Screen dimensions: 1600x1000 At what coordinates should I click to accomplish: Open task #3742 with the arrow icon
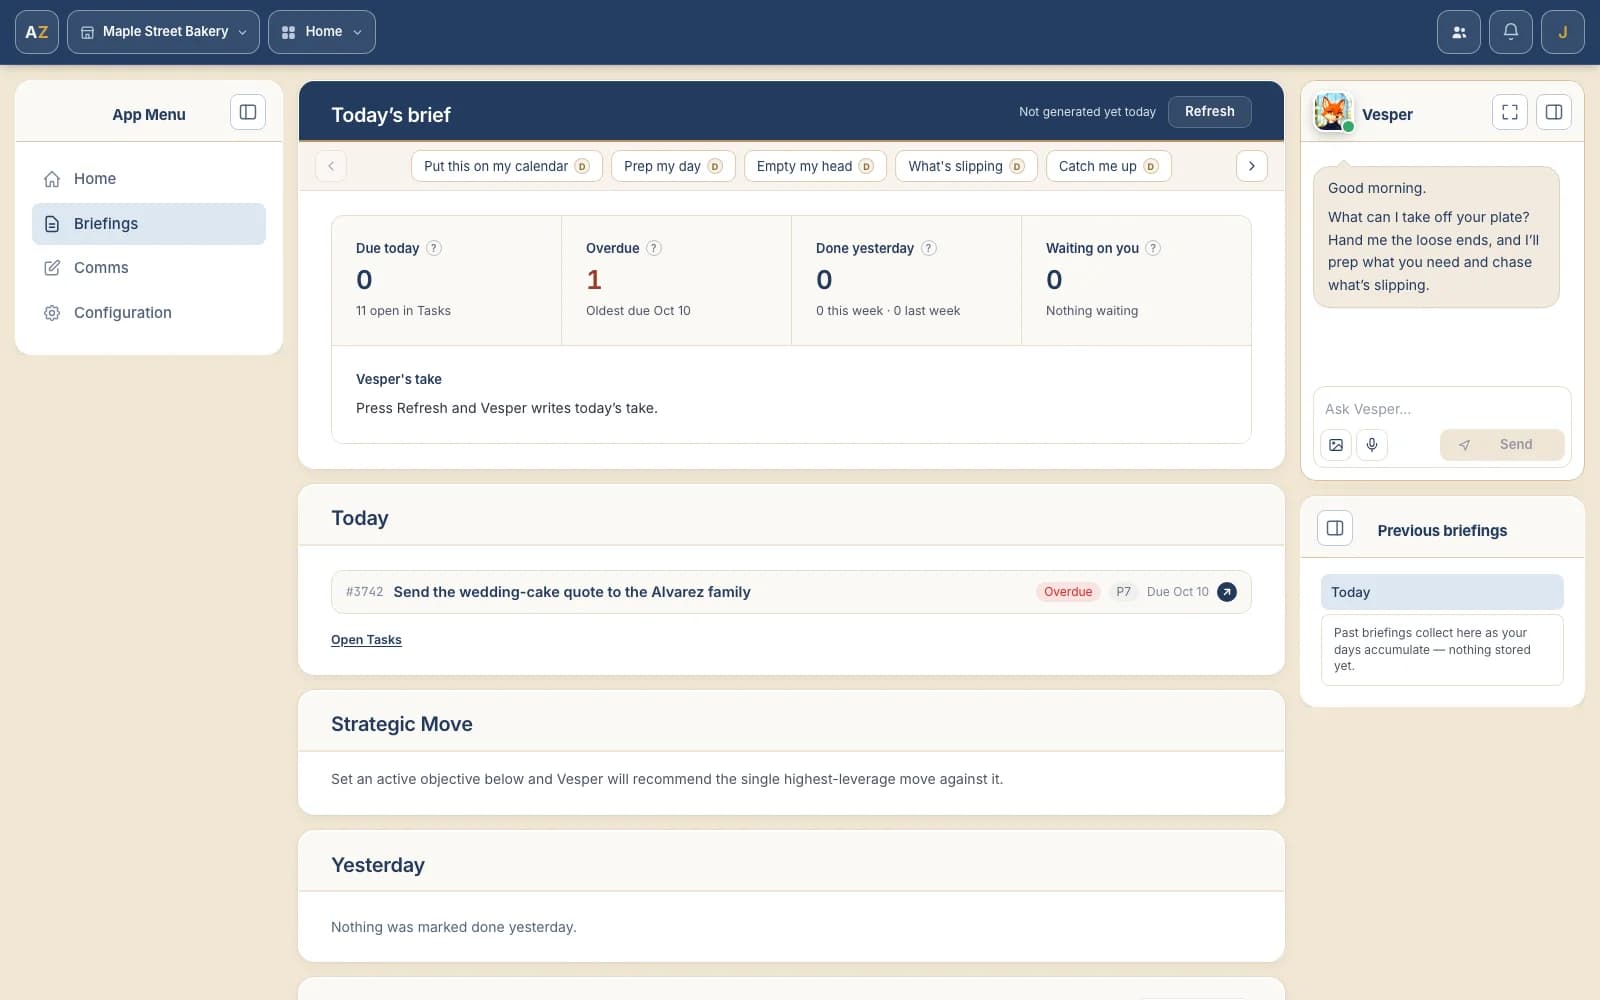point(1227,592)
